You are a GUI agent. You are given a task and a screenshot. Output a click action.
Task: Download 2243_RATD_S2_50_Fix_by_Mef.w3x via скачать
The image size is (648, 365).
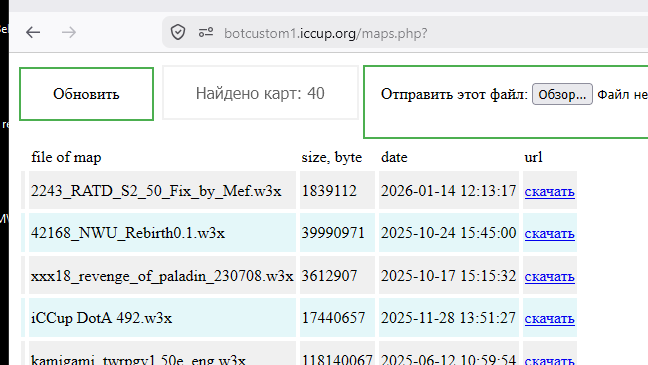pyautogui.click(x=550, y=192)
